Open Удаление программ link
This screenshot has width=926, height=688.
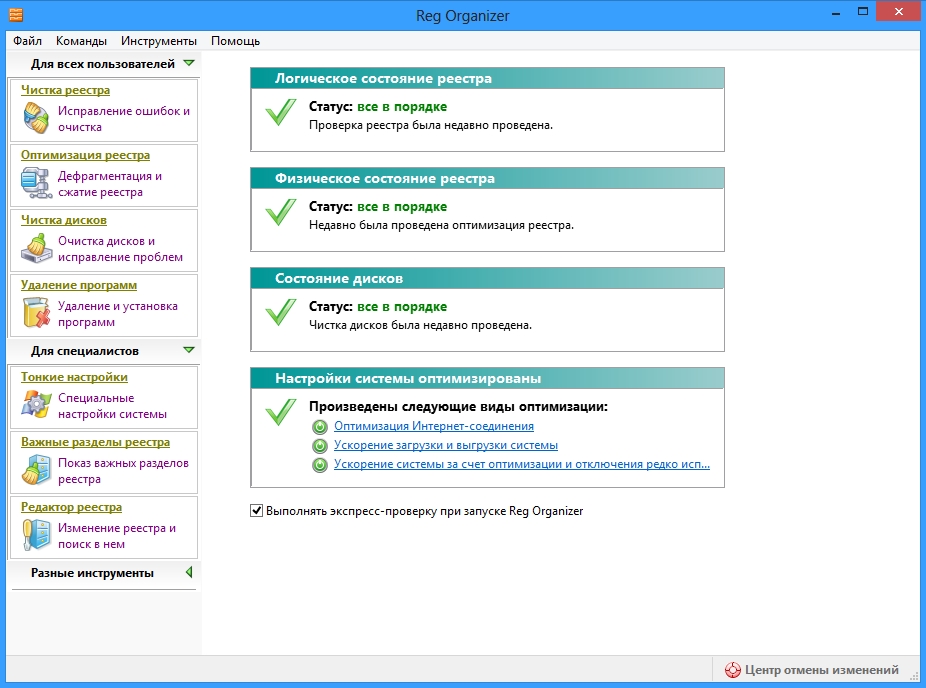point(79,285)
